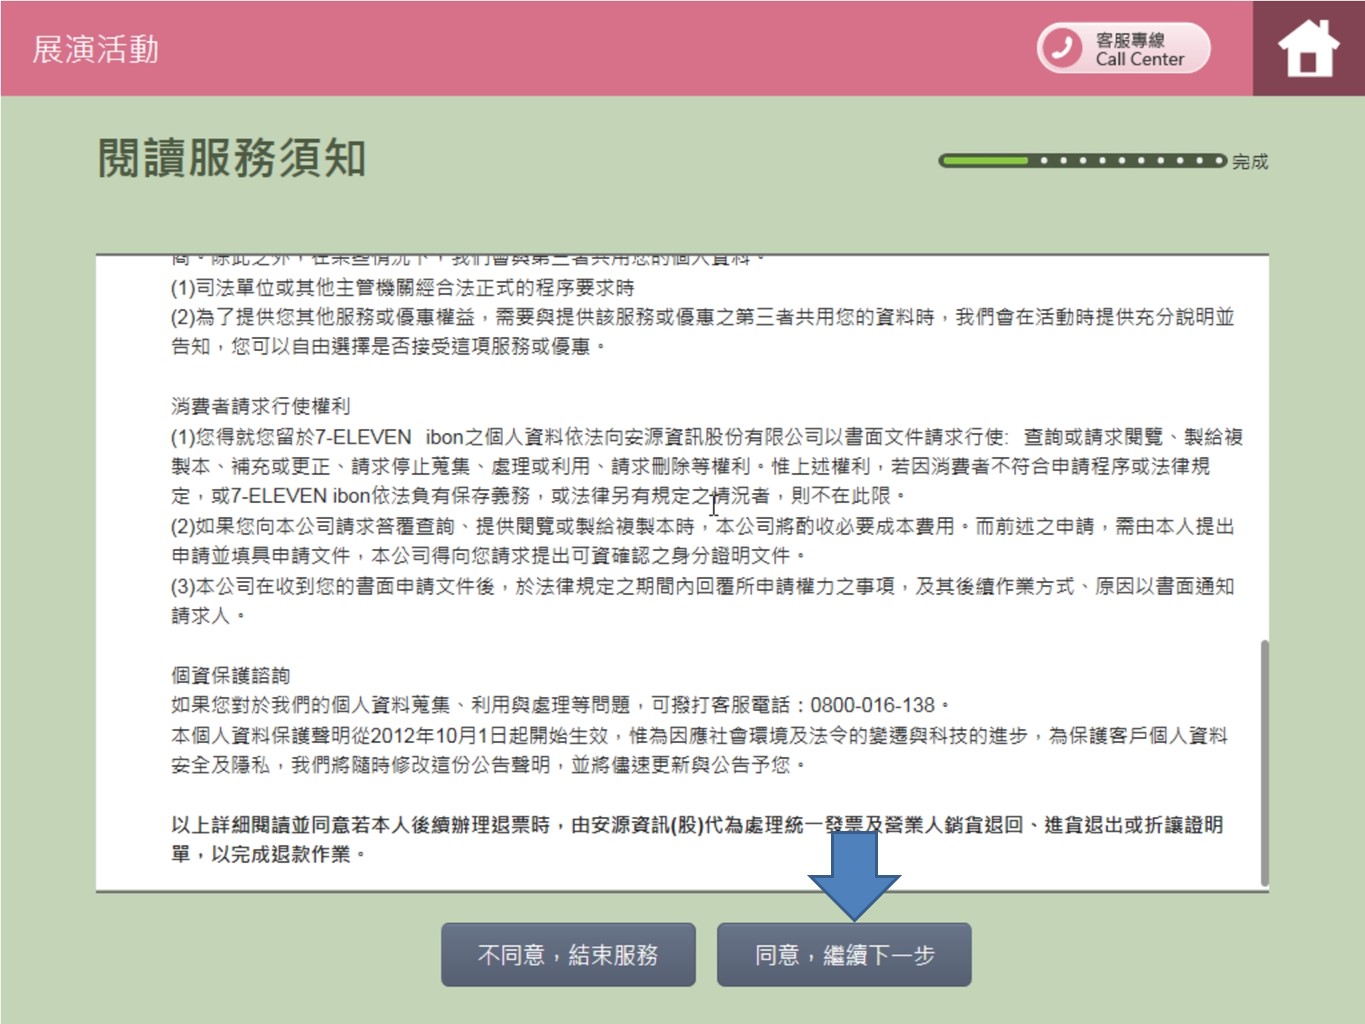Open the 客服專線 Call Center button

[1124, 48]
